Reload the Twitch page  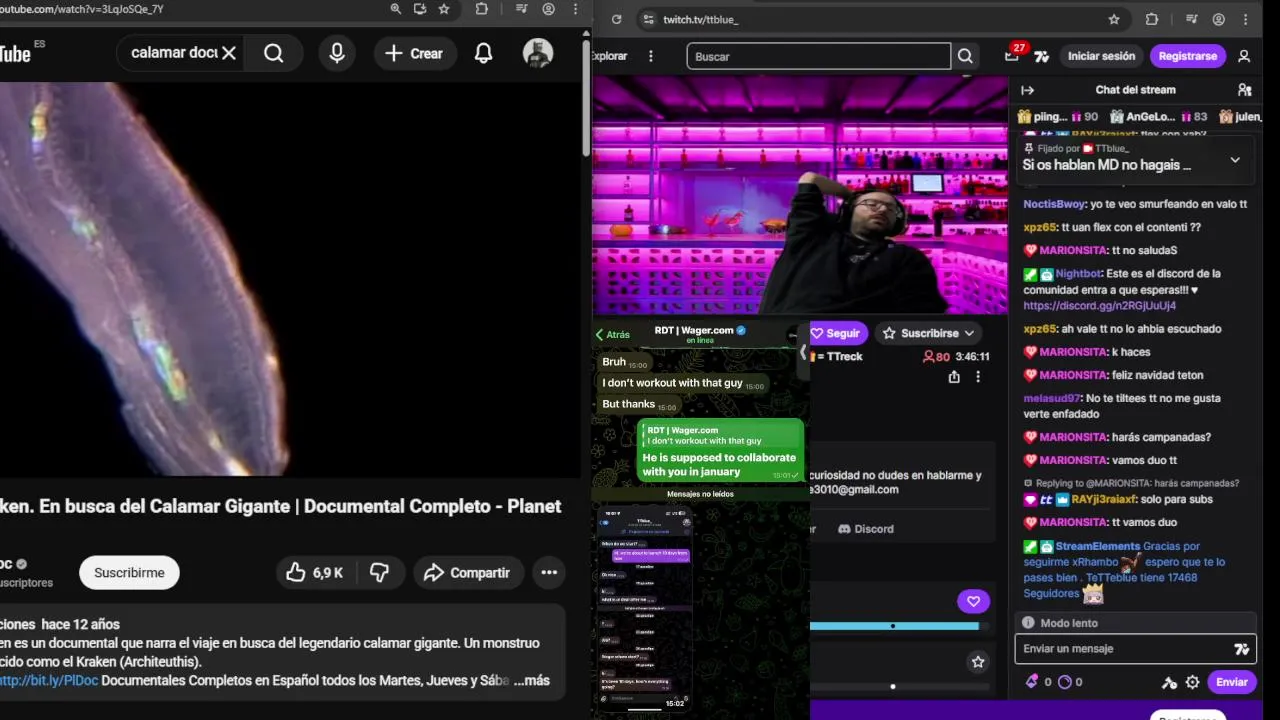point(617,19)
